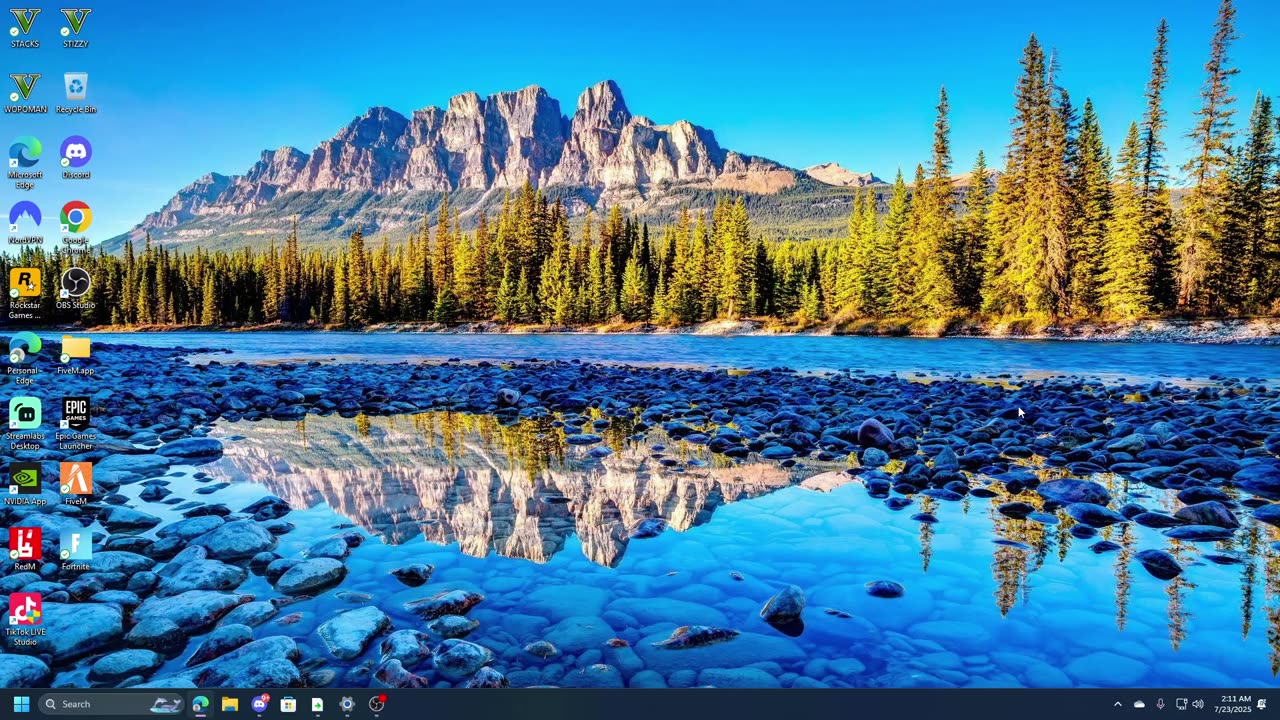Select the STACKS GTA shortcut
Image resolution: width=1280 pixels, height=720 pixels.
(25, 28)
